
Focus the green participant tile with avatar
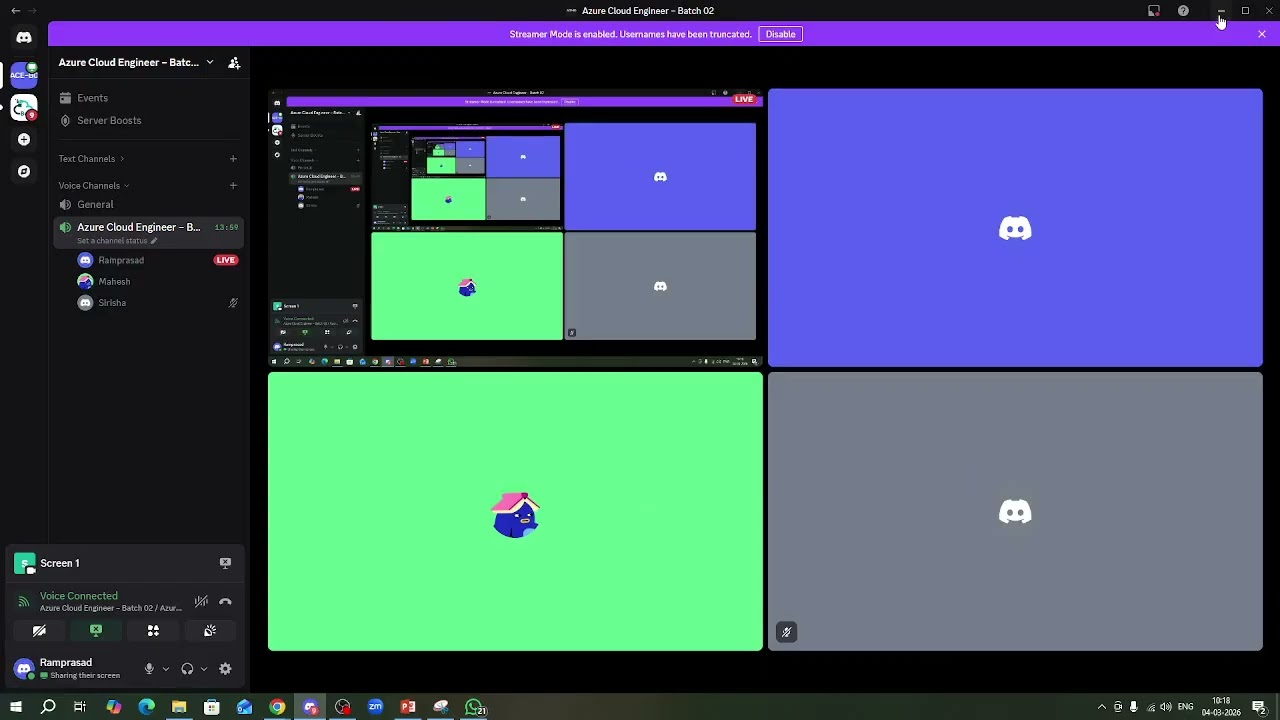click(x=515, y=511)
